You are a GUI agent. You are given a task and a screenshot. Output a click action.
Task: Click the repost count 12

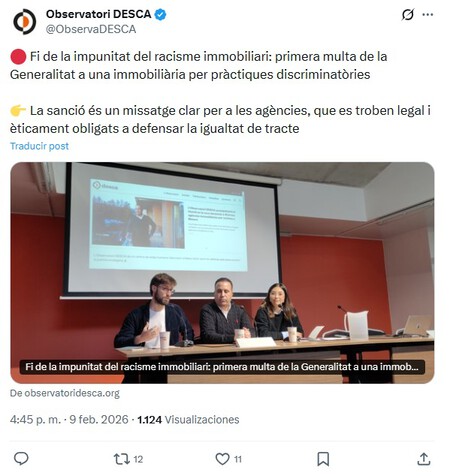pyautogui.click(x=138, y=459)
